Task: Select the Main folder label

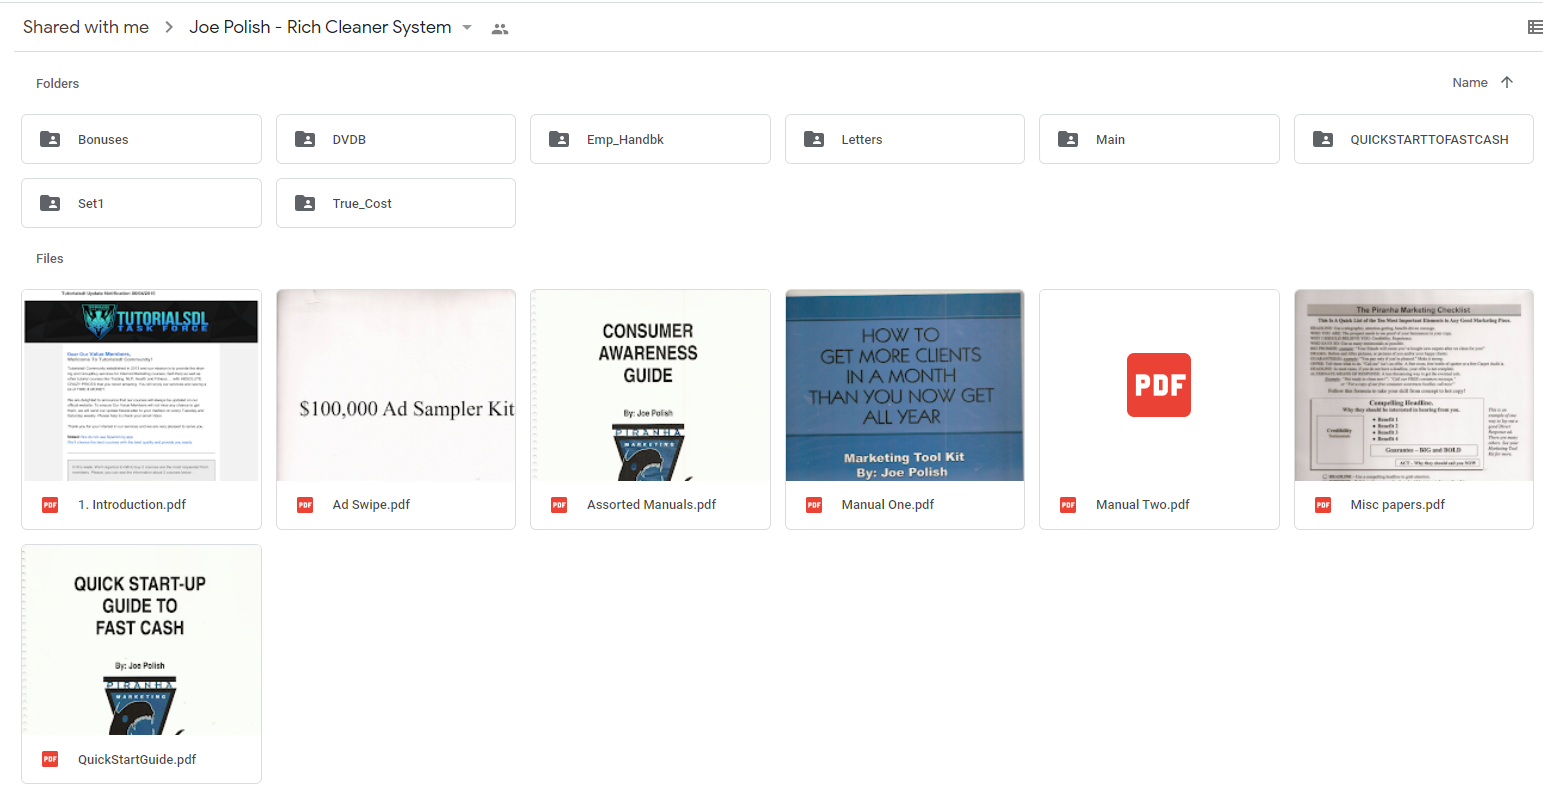Action: pyautogui.click(x=1110, y=140)
